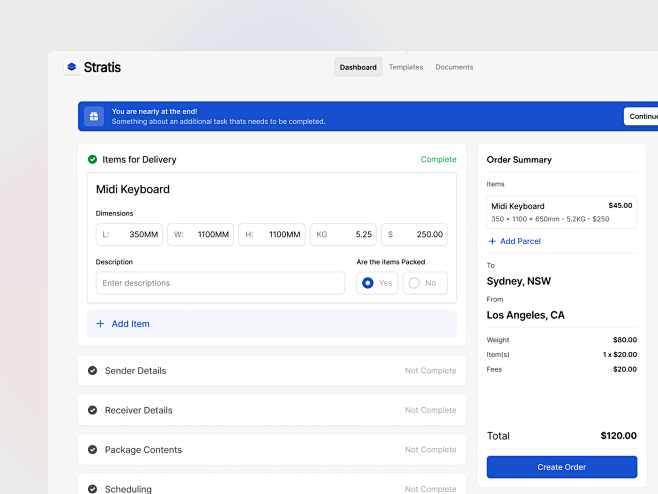Screen dimensions: 658x494
Task: Click the plus icon beside Add Parcel
Action: point(492,241)
